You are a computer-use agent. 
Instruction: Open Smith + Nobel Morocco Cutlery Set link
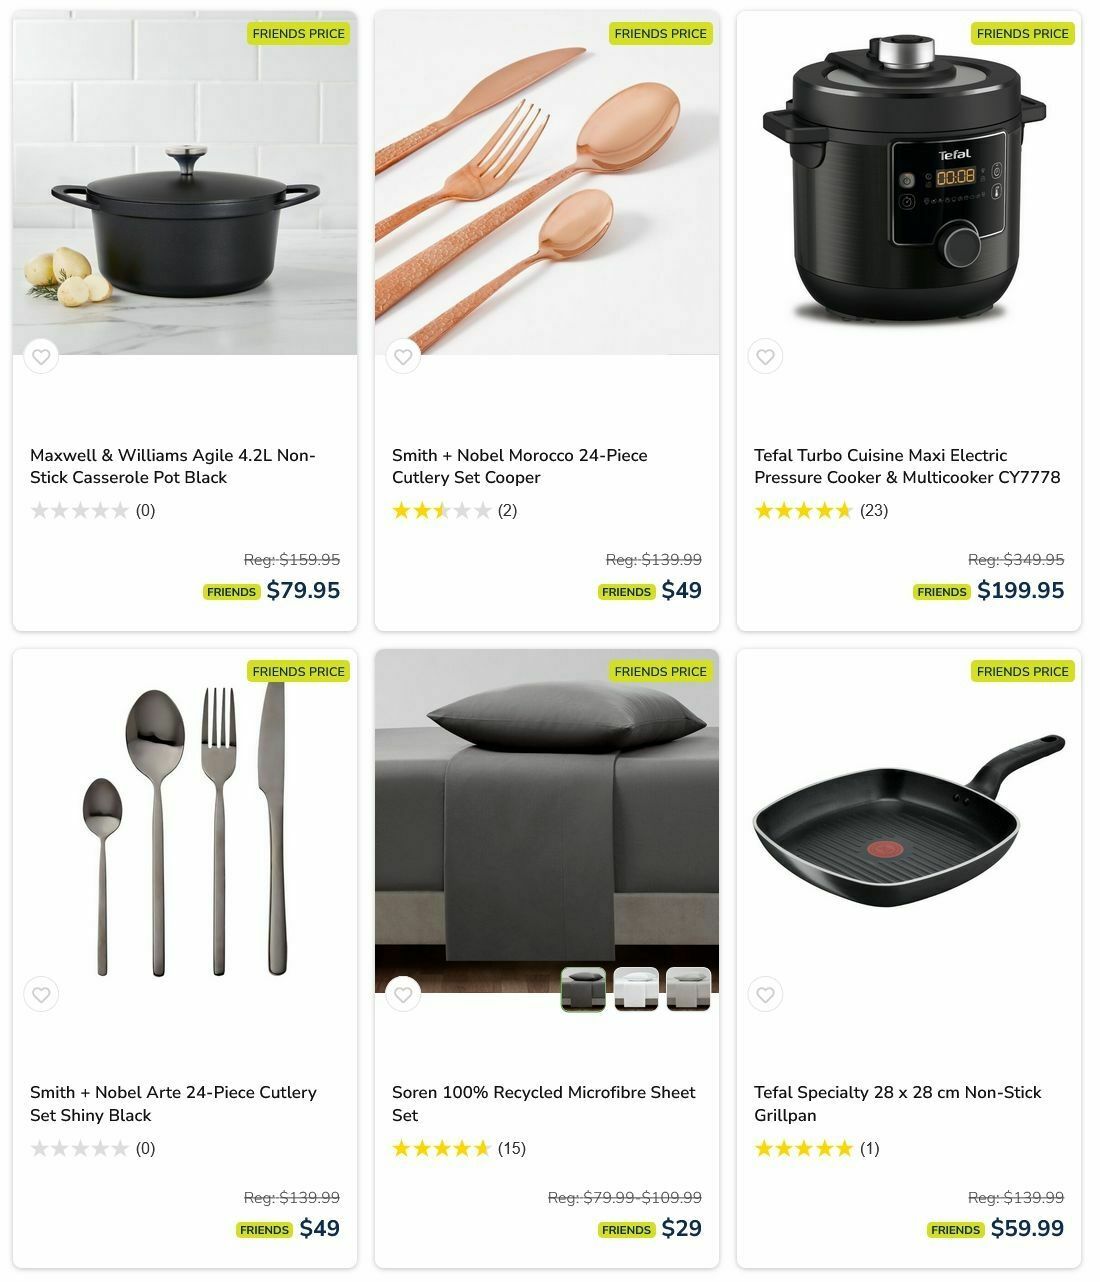(x=520, y=466)
